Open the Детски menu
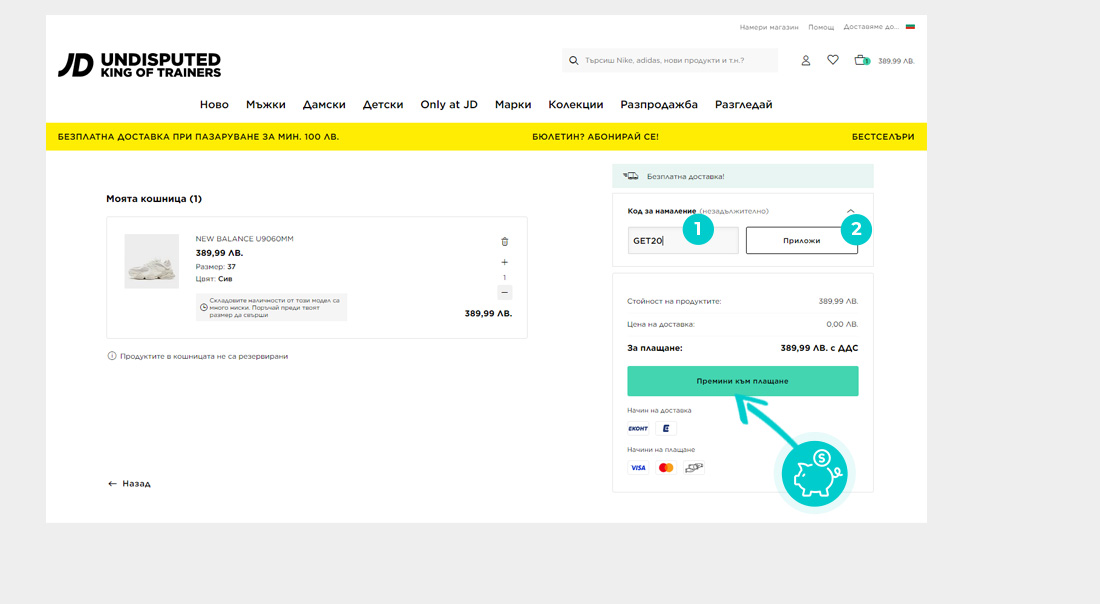This screenshot has height=604, width=1100. (383, 105)
